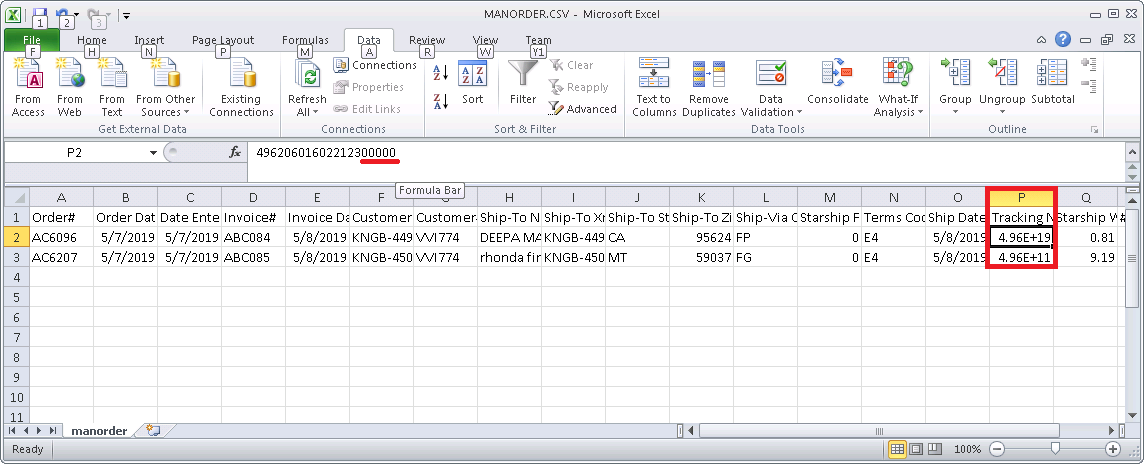Select cell with order AC6096

[x=61, y=237]
